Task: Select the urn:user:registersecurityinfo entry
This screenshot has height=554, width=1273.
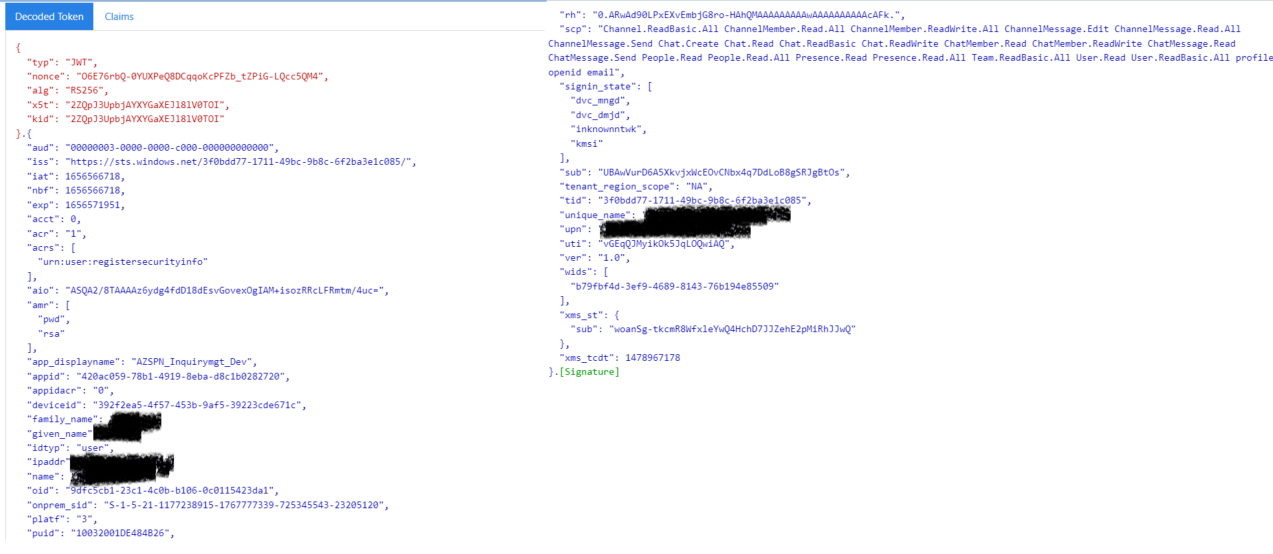Action: pos(122,260)
